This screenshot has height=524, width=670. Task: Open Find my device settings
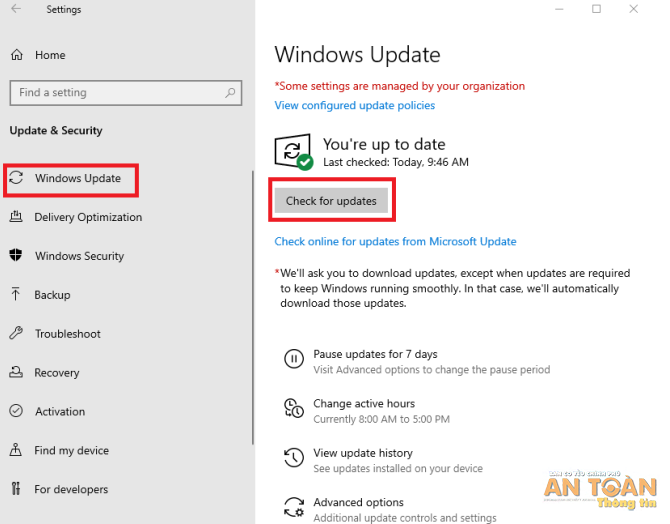pos(71,450)
